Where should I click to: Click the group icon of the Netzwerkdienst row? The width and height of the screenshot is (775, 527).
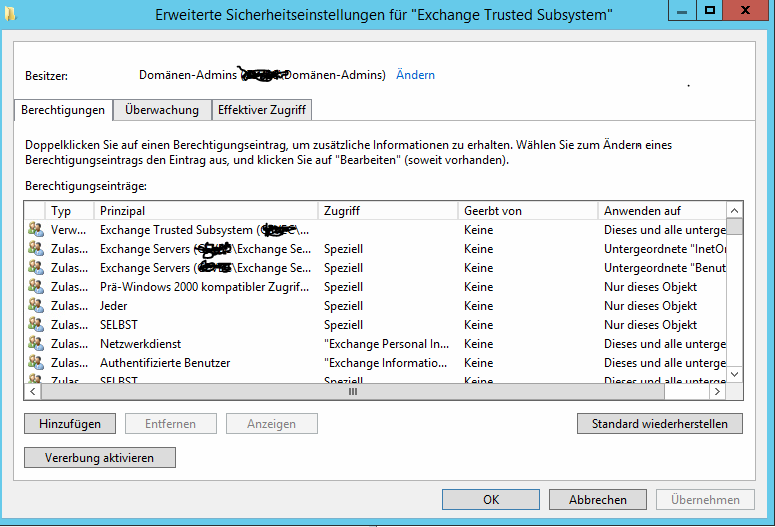click(36, 343)
